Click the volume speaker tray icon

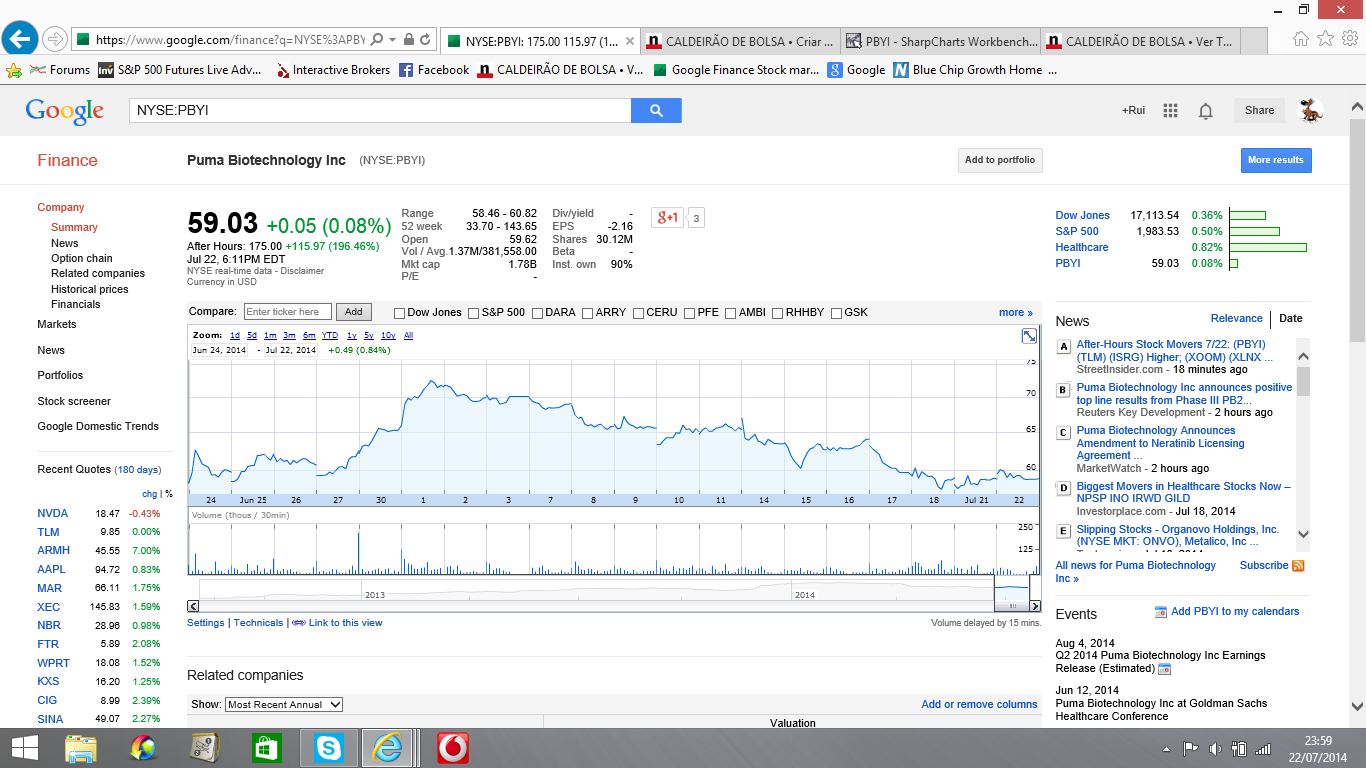click(1215, 748)
